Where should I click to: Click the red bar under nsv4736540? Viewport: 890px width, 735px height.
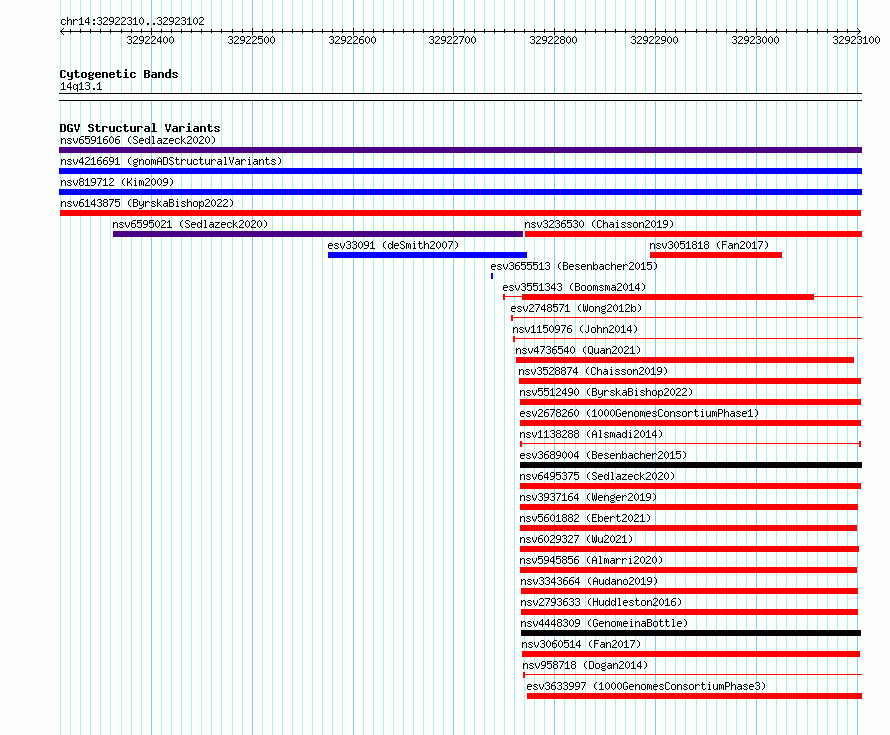pyautogui.click(x=685, y=360)
